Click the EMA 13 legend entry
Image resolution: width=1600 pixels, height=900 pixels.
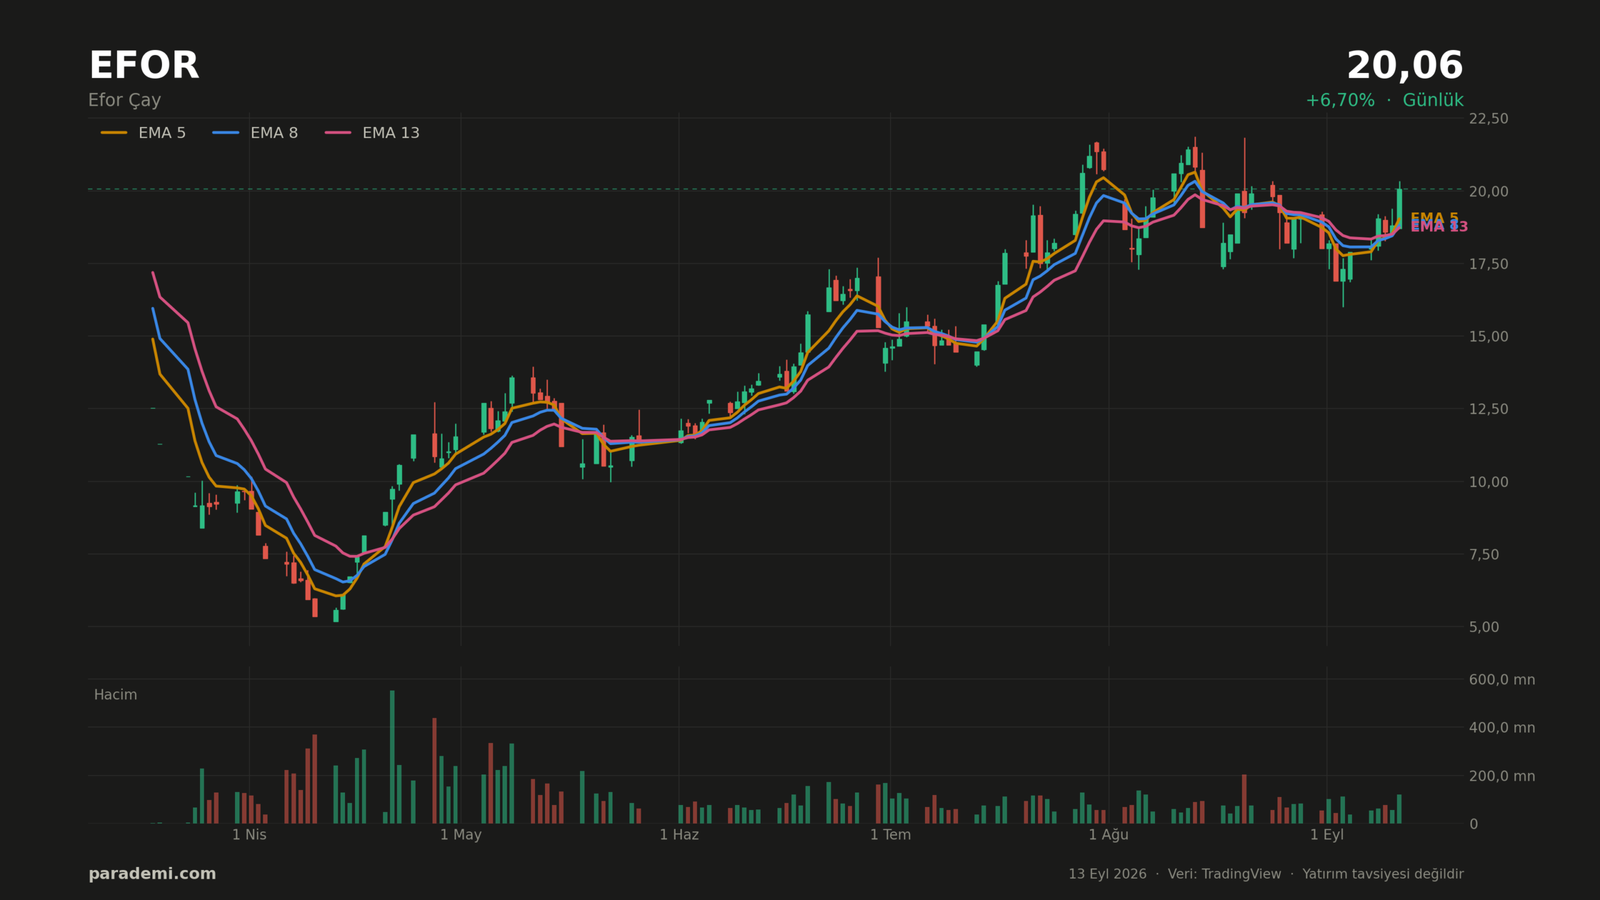coord(372,133)
